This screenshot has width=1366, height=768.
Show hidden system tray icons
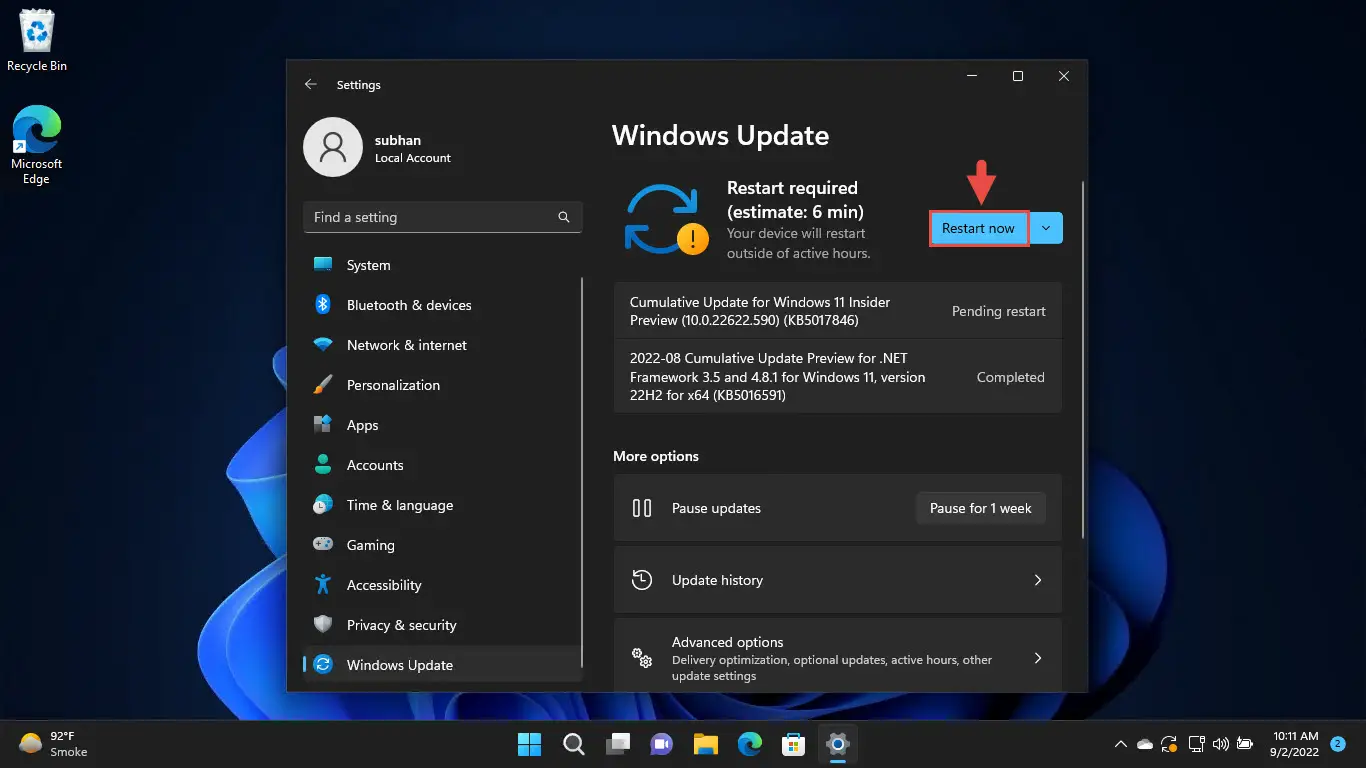1121,744
